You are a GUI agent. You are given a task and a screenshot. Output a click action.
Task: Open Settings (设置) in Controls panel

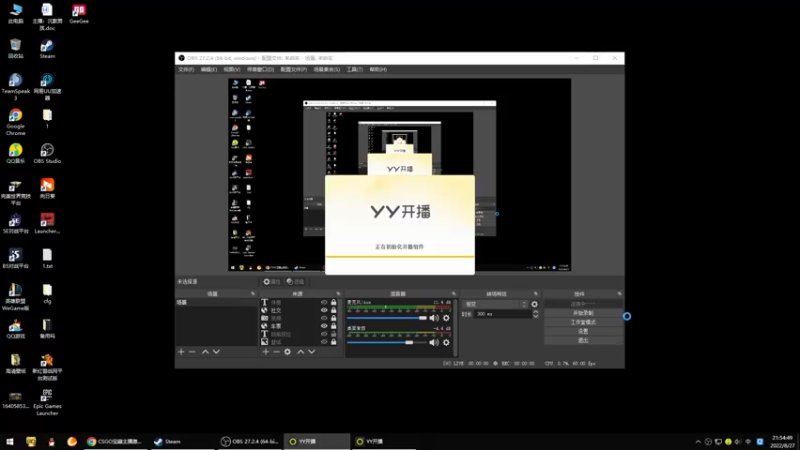[583, 331]
